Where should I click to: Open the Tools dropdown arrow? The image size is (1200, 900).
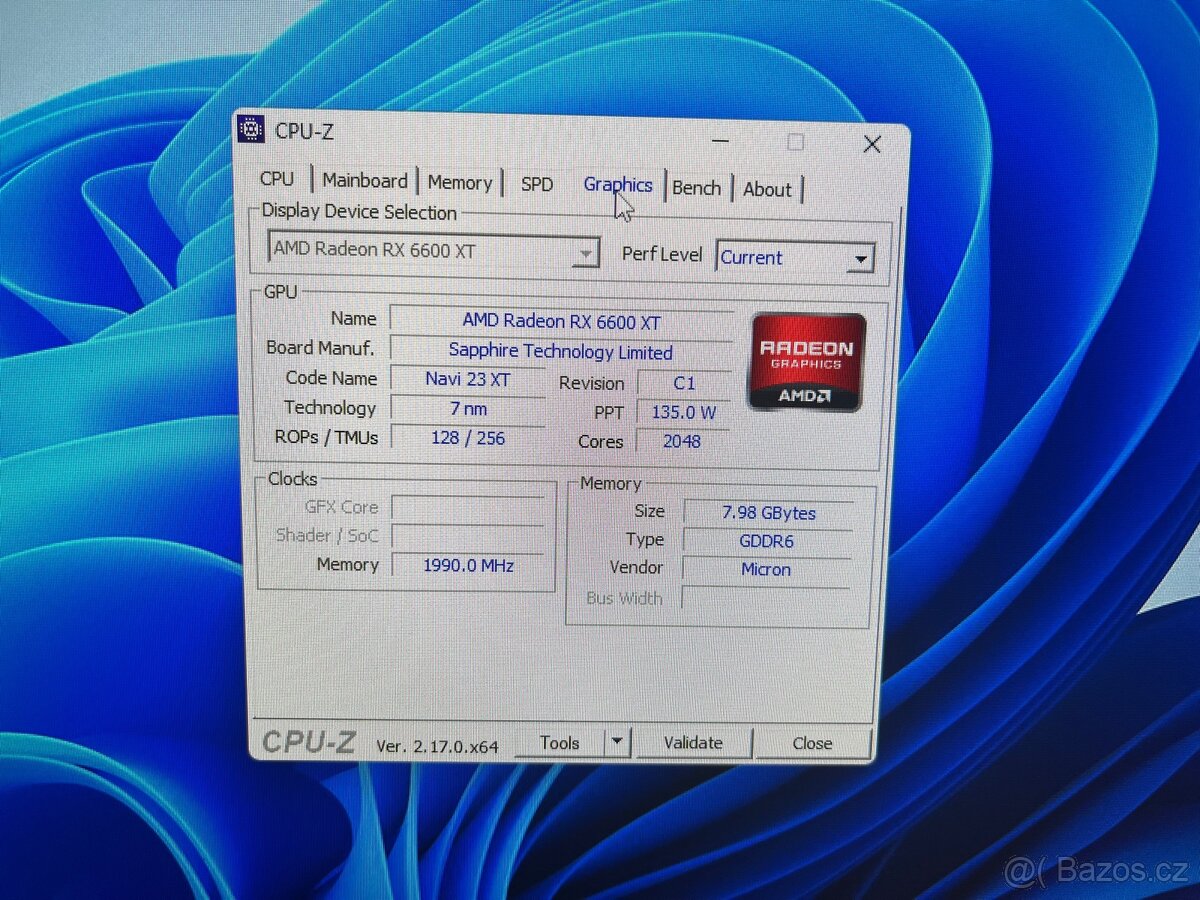coord(618,742)
